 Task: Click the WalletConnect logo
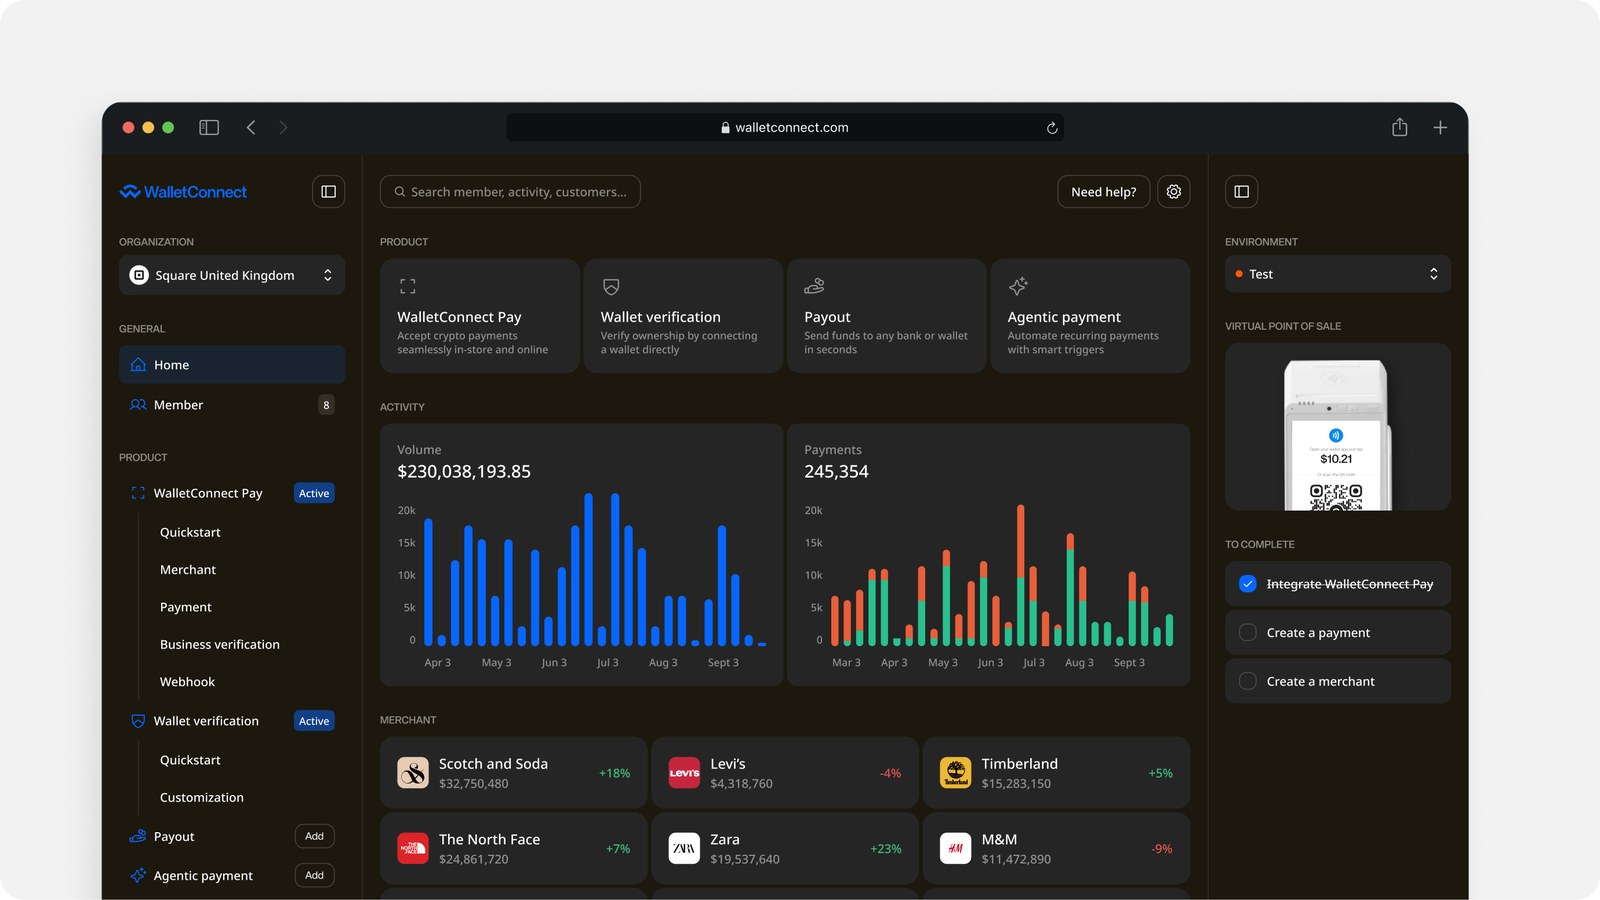coord(183,192)
